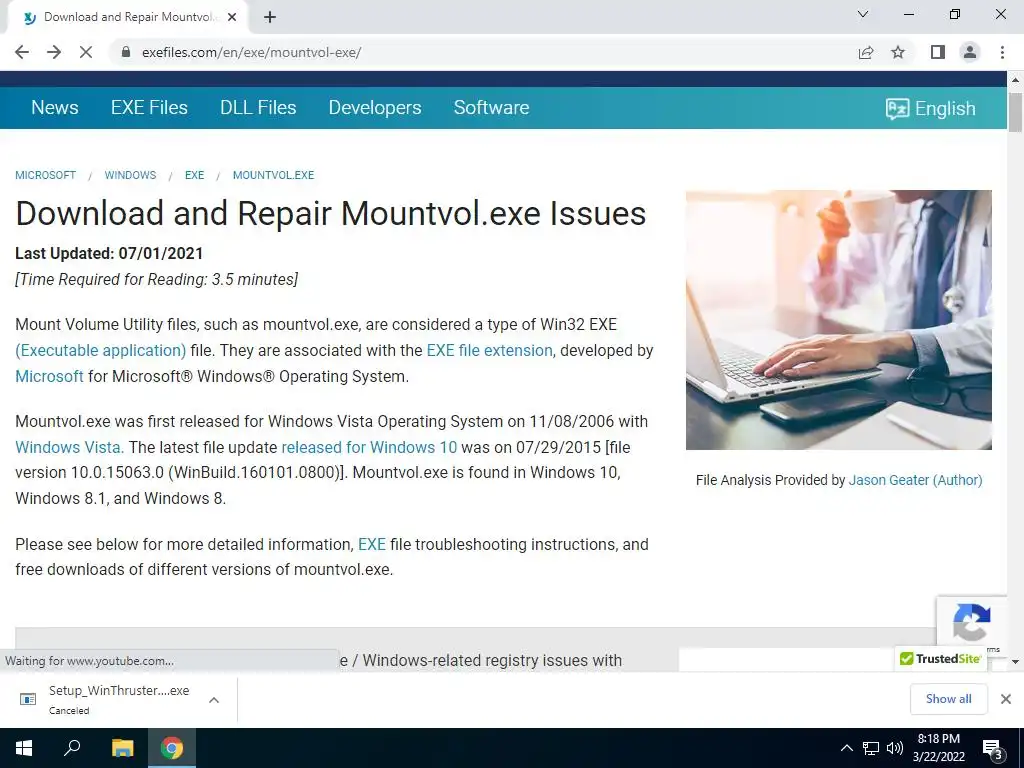The image size is (1024, 768).
Task: Click the doctor with laptop image
Action: pos(839,320)
